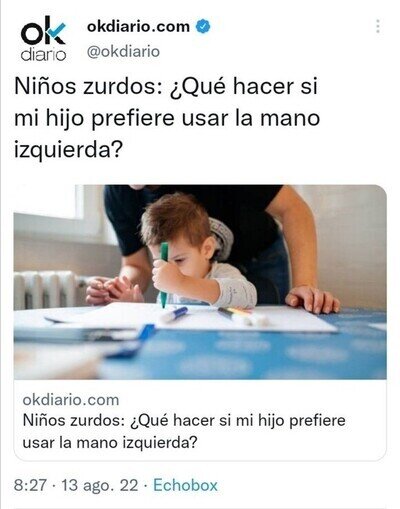The height and width of the screenshot is (509, 400).
Task: Click the 8:27 tweet timestamp
Action: click(30, 485)
